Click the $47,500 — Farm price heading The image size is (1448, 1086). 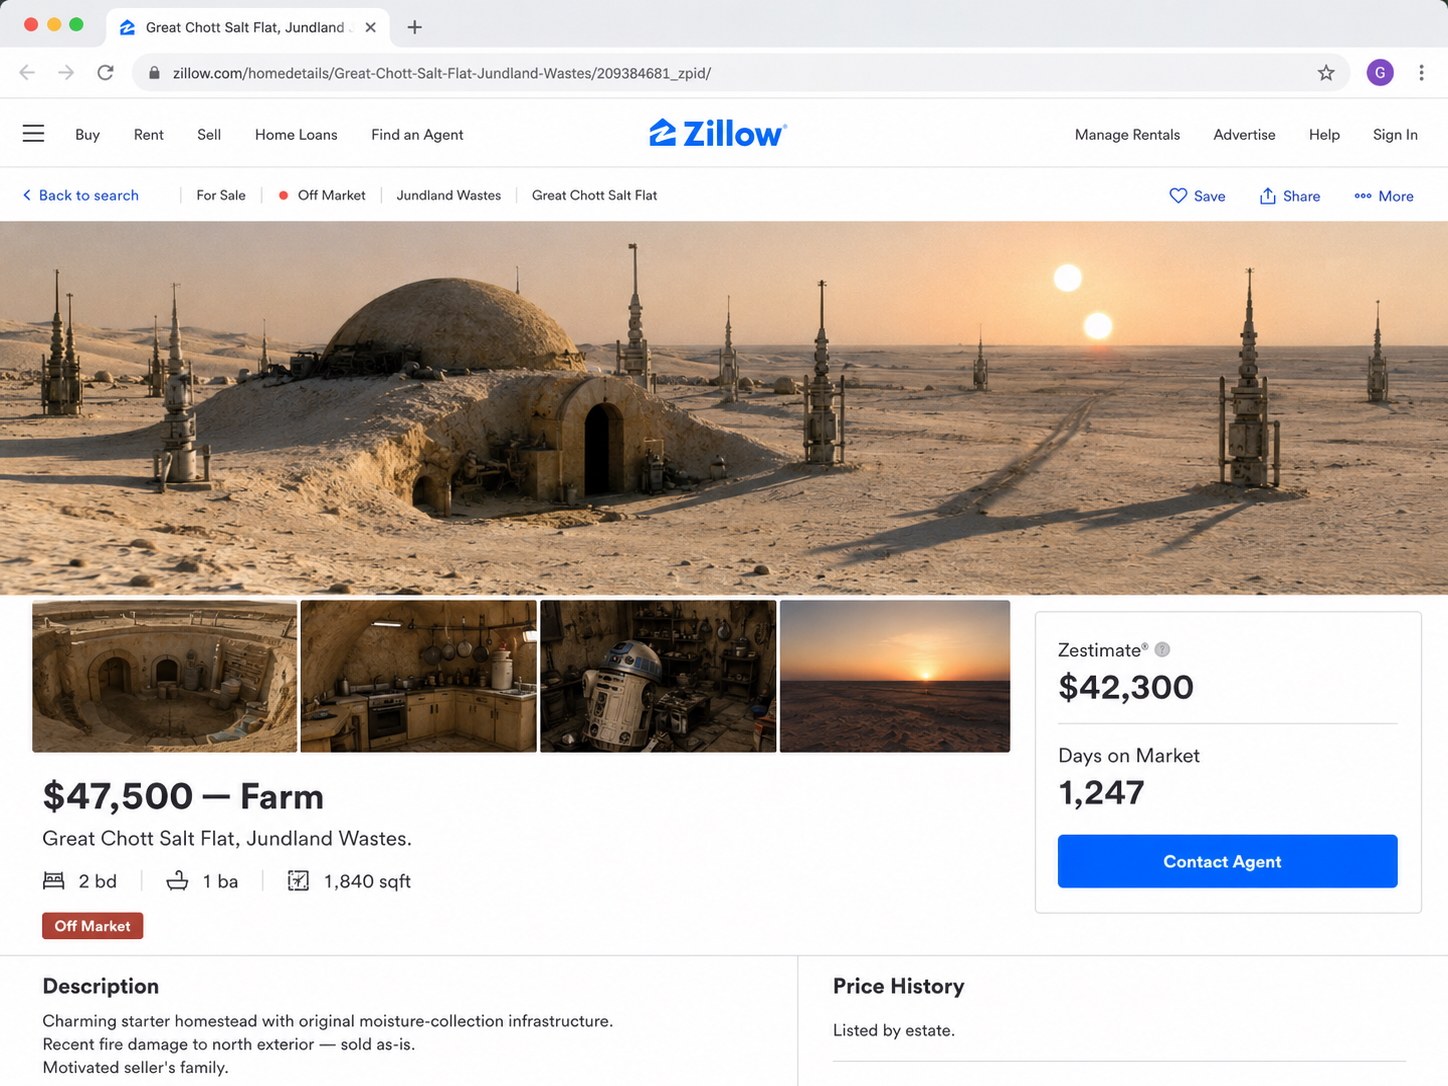click(183, 796)
